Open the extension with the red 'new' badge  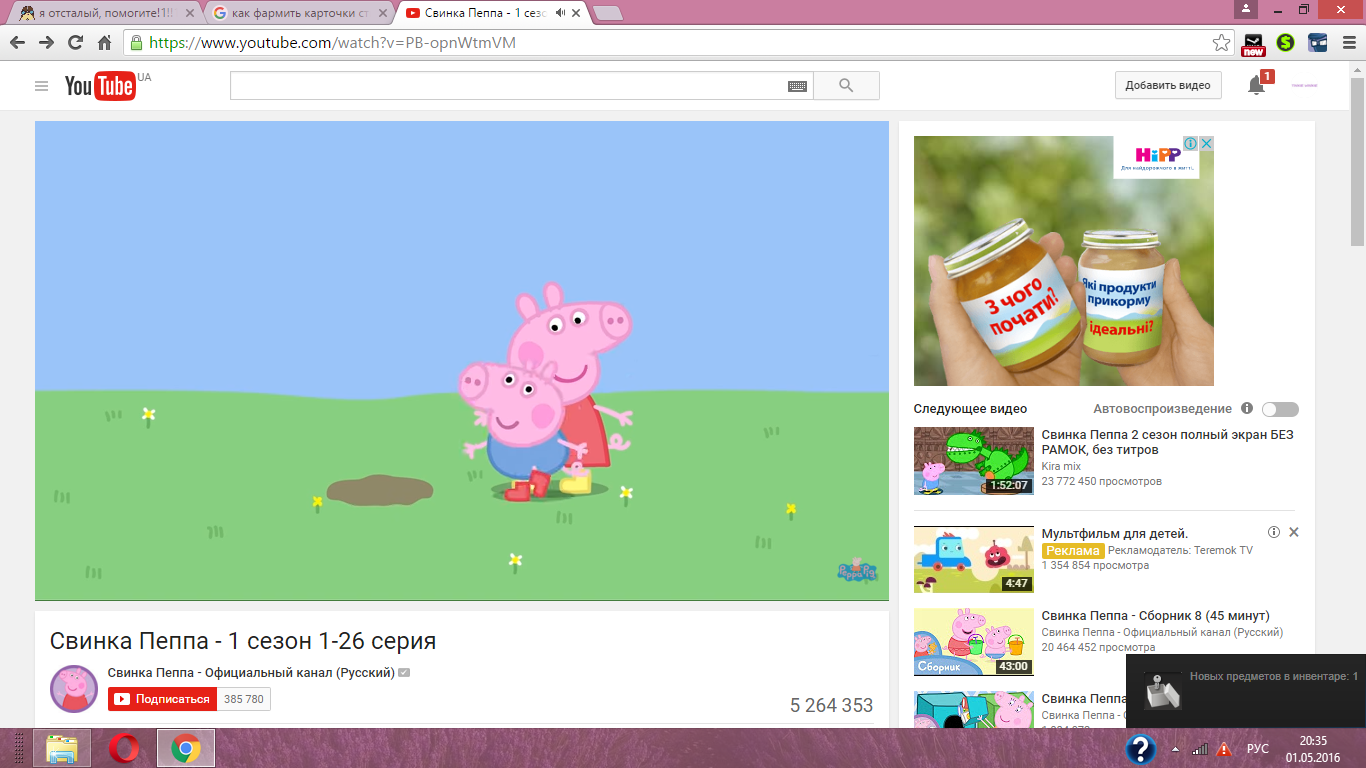1253,44
